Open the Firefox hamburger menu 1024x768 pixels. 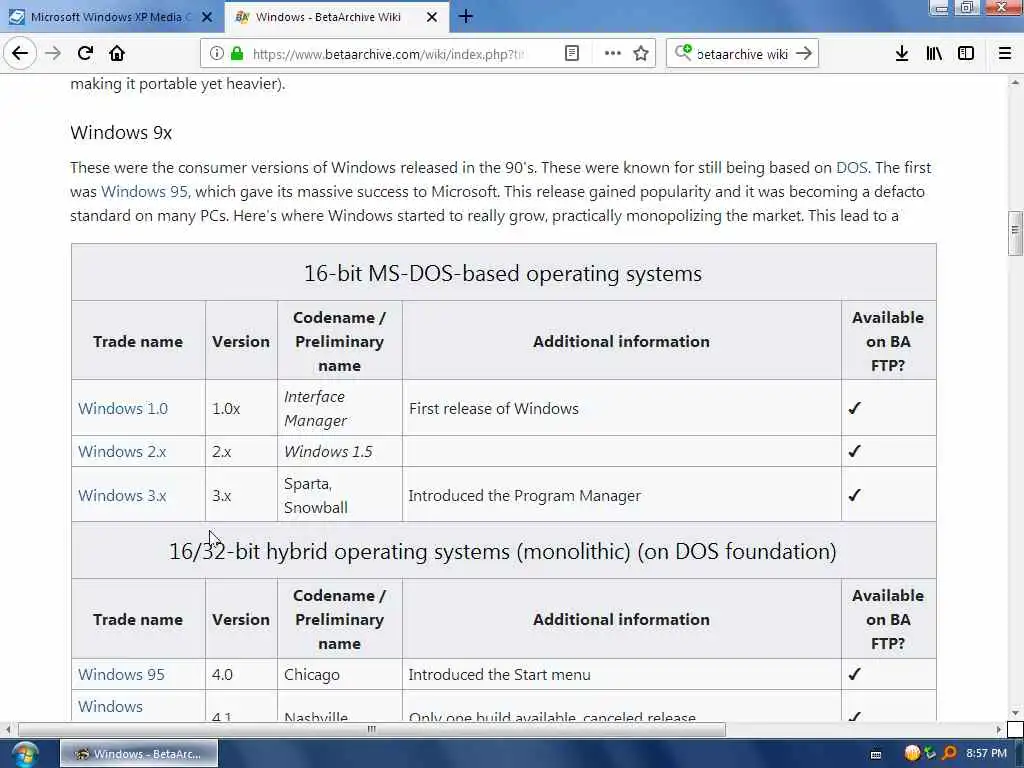click(1005, 54)
